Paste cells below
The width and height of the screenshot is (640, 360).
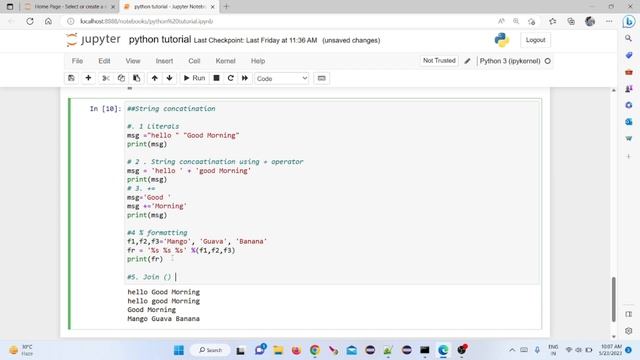click(x=137, y=78)
